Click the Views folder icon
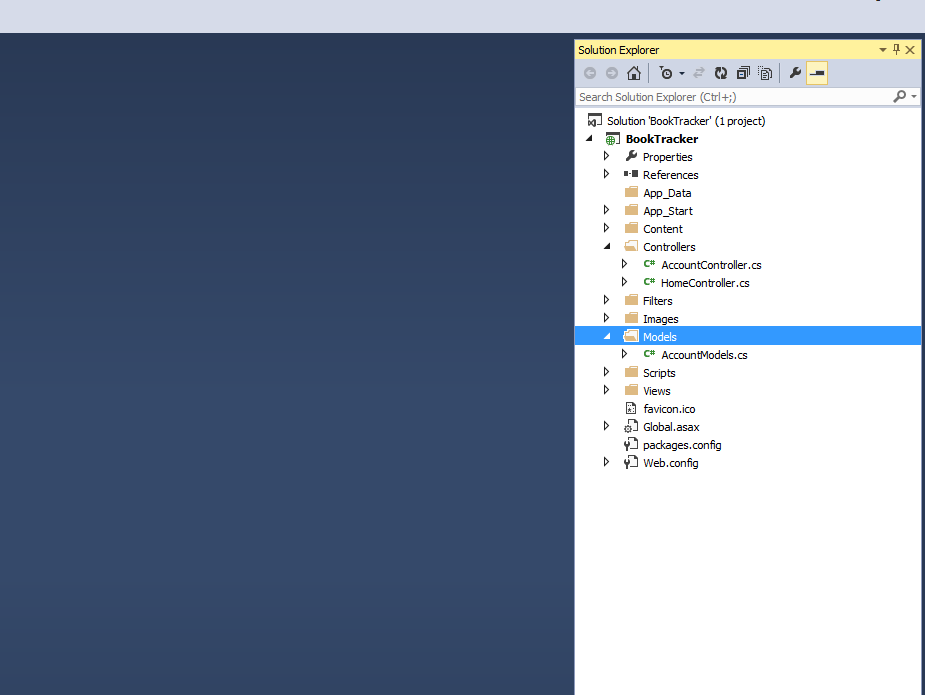This screenshot has width=925, height=695. click(631, 390)
